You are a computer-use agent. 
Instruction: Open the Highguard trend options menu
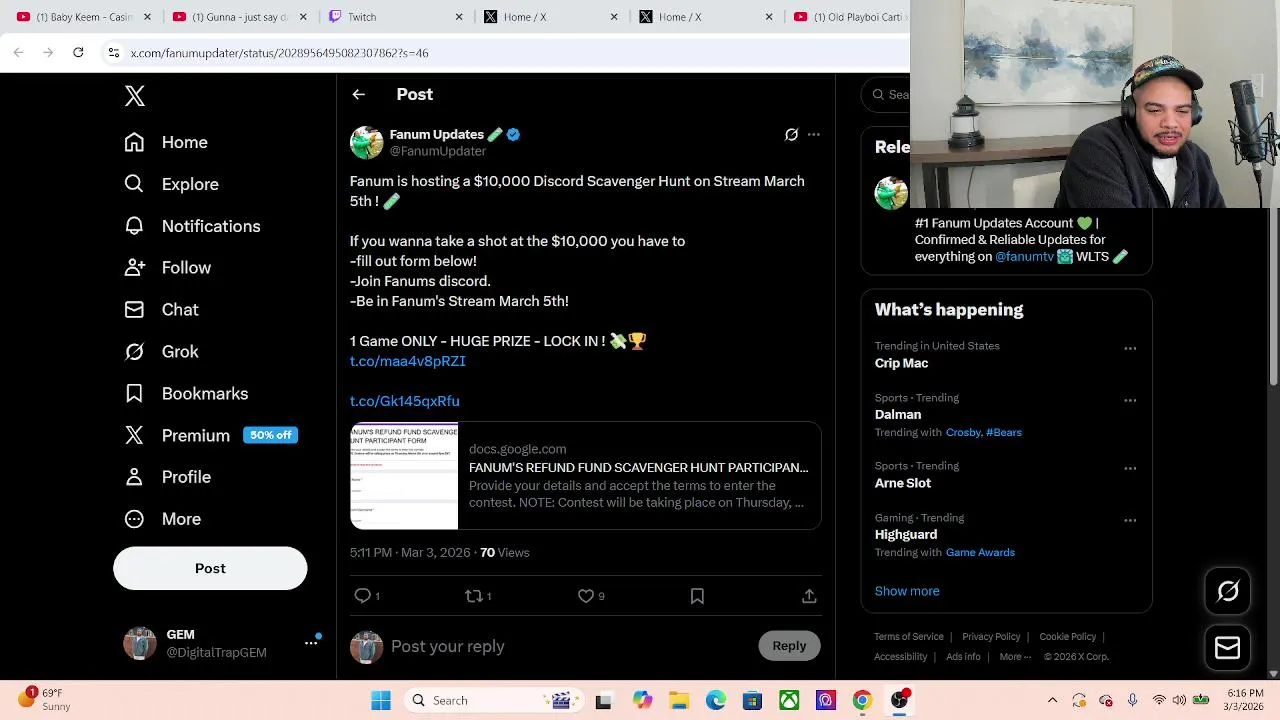click(1130, 520)
